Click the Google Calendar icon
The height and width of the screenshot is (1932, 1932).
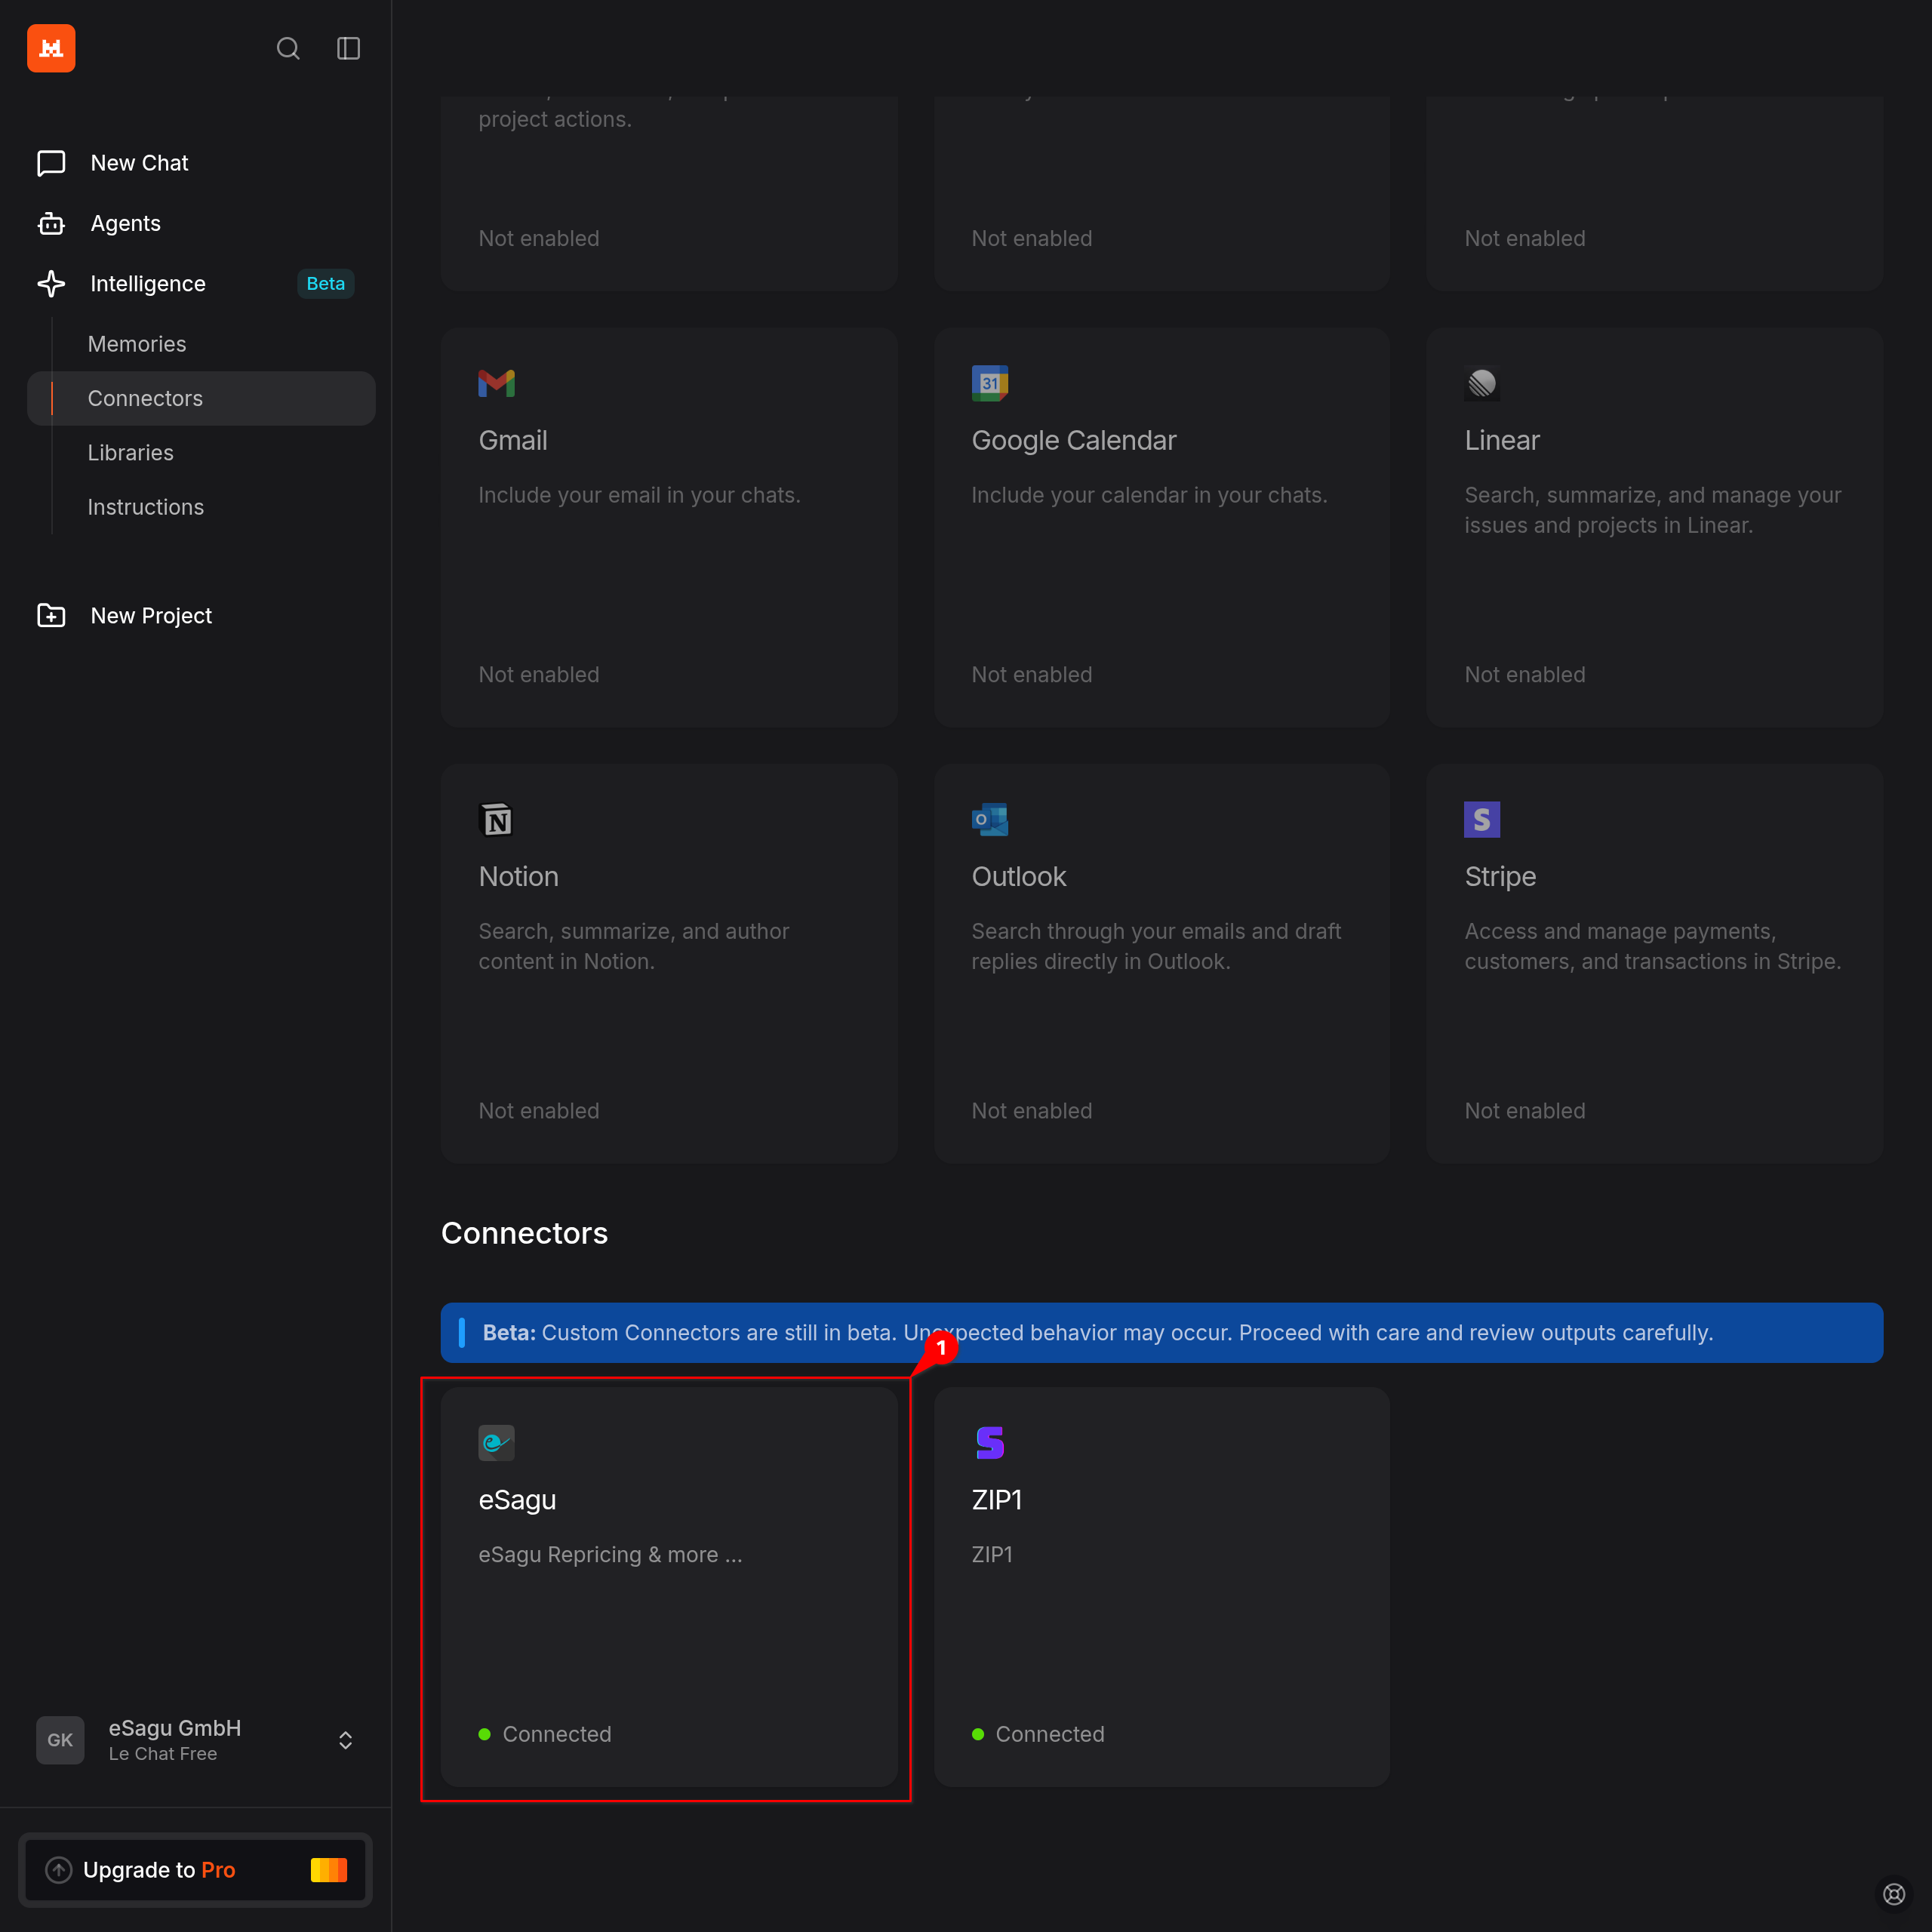pyautogui.click(x=989, y=383)
